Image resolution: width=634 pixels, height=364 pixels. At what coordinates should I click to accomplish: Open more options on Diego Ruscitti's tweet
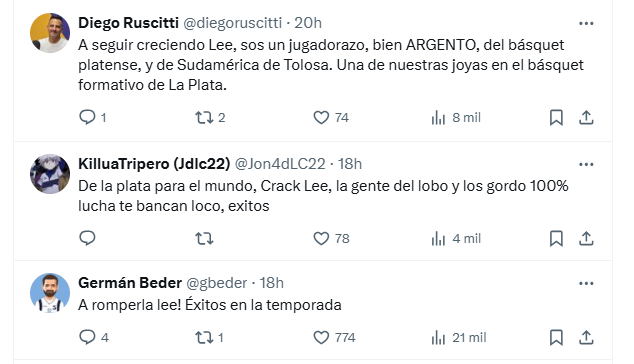click(x=586, y=23)
